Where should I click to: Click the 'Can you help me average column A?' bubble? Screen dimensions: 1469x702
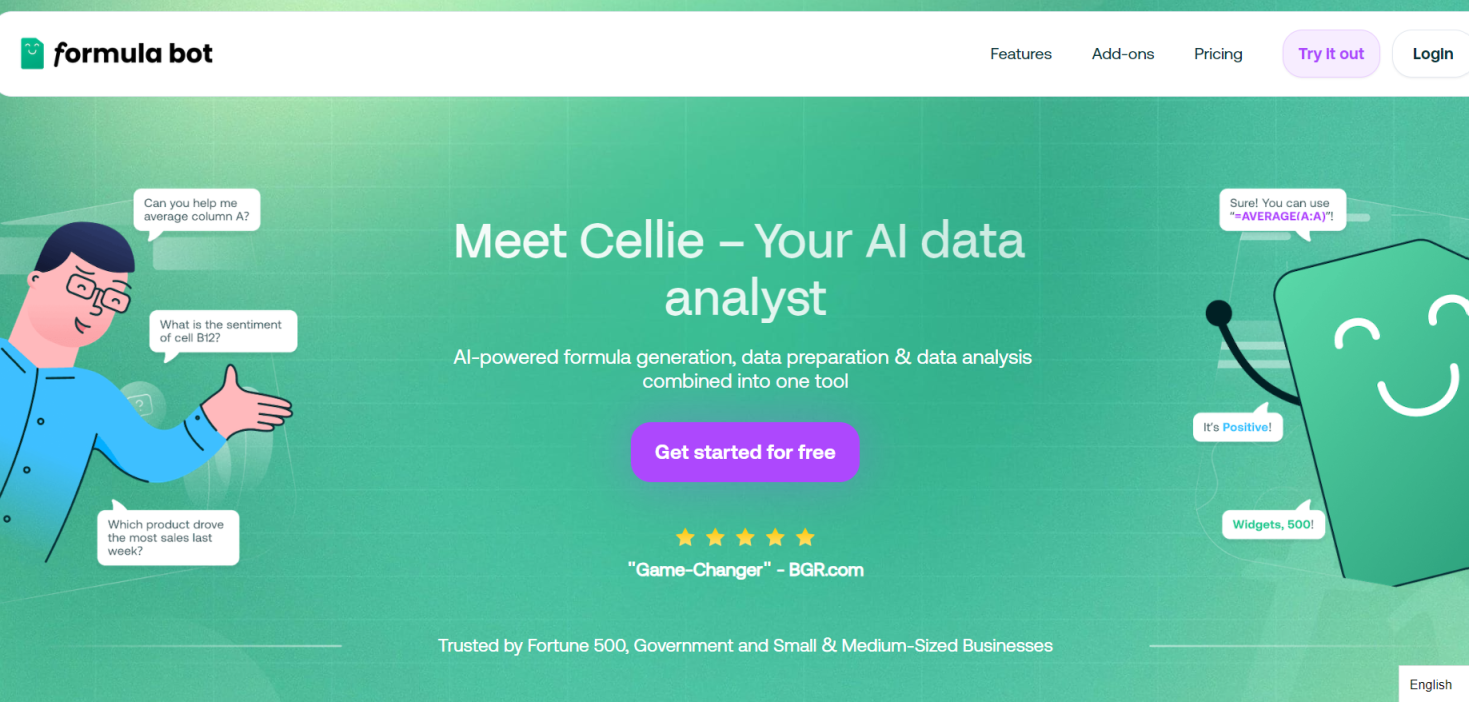tap(196, 209)
